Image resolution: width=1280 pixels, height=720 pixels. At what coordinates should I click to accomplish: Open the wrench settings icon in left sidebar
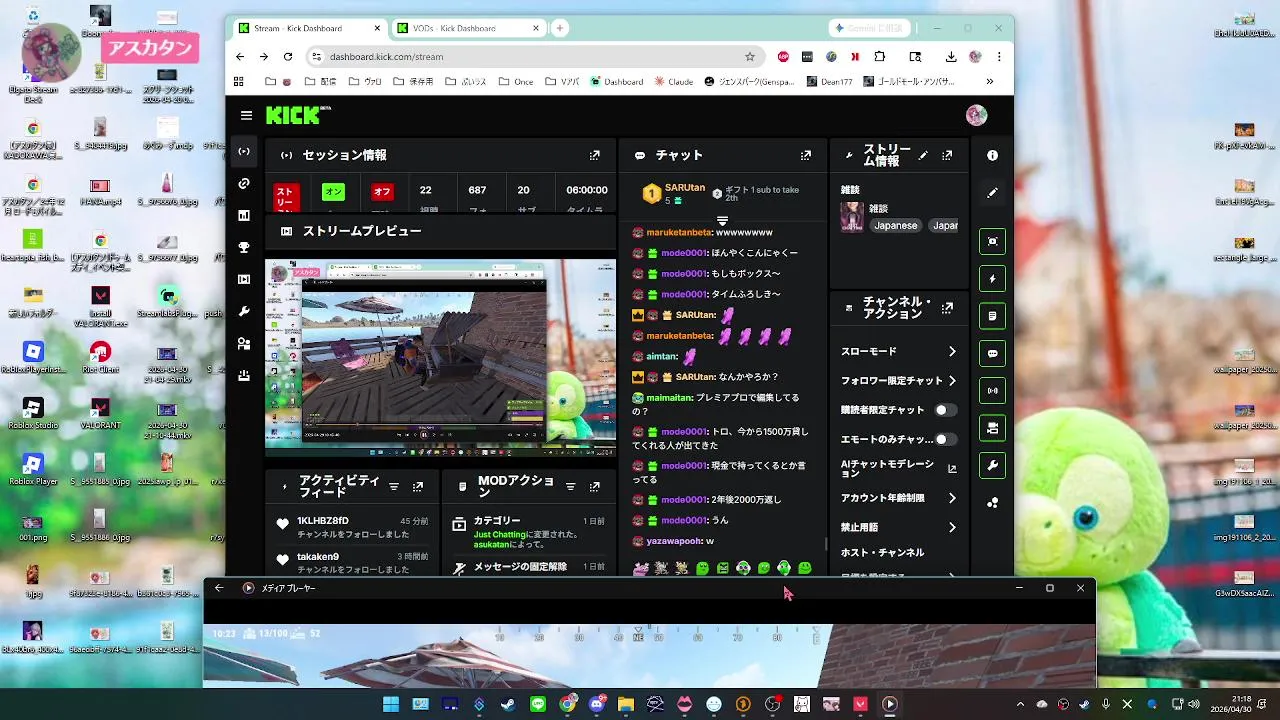244,312
